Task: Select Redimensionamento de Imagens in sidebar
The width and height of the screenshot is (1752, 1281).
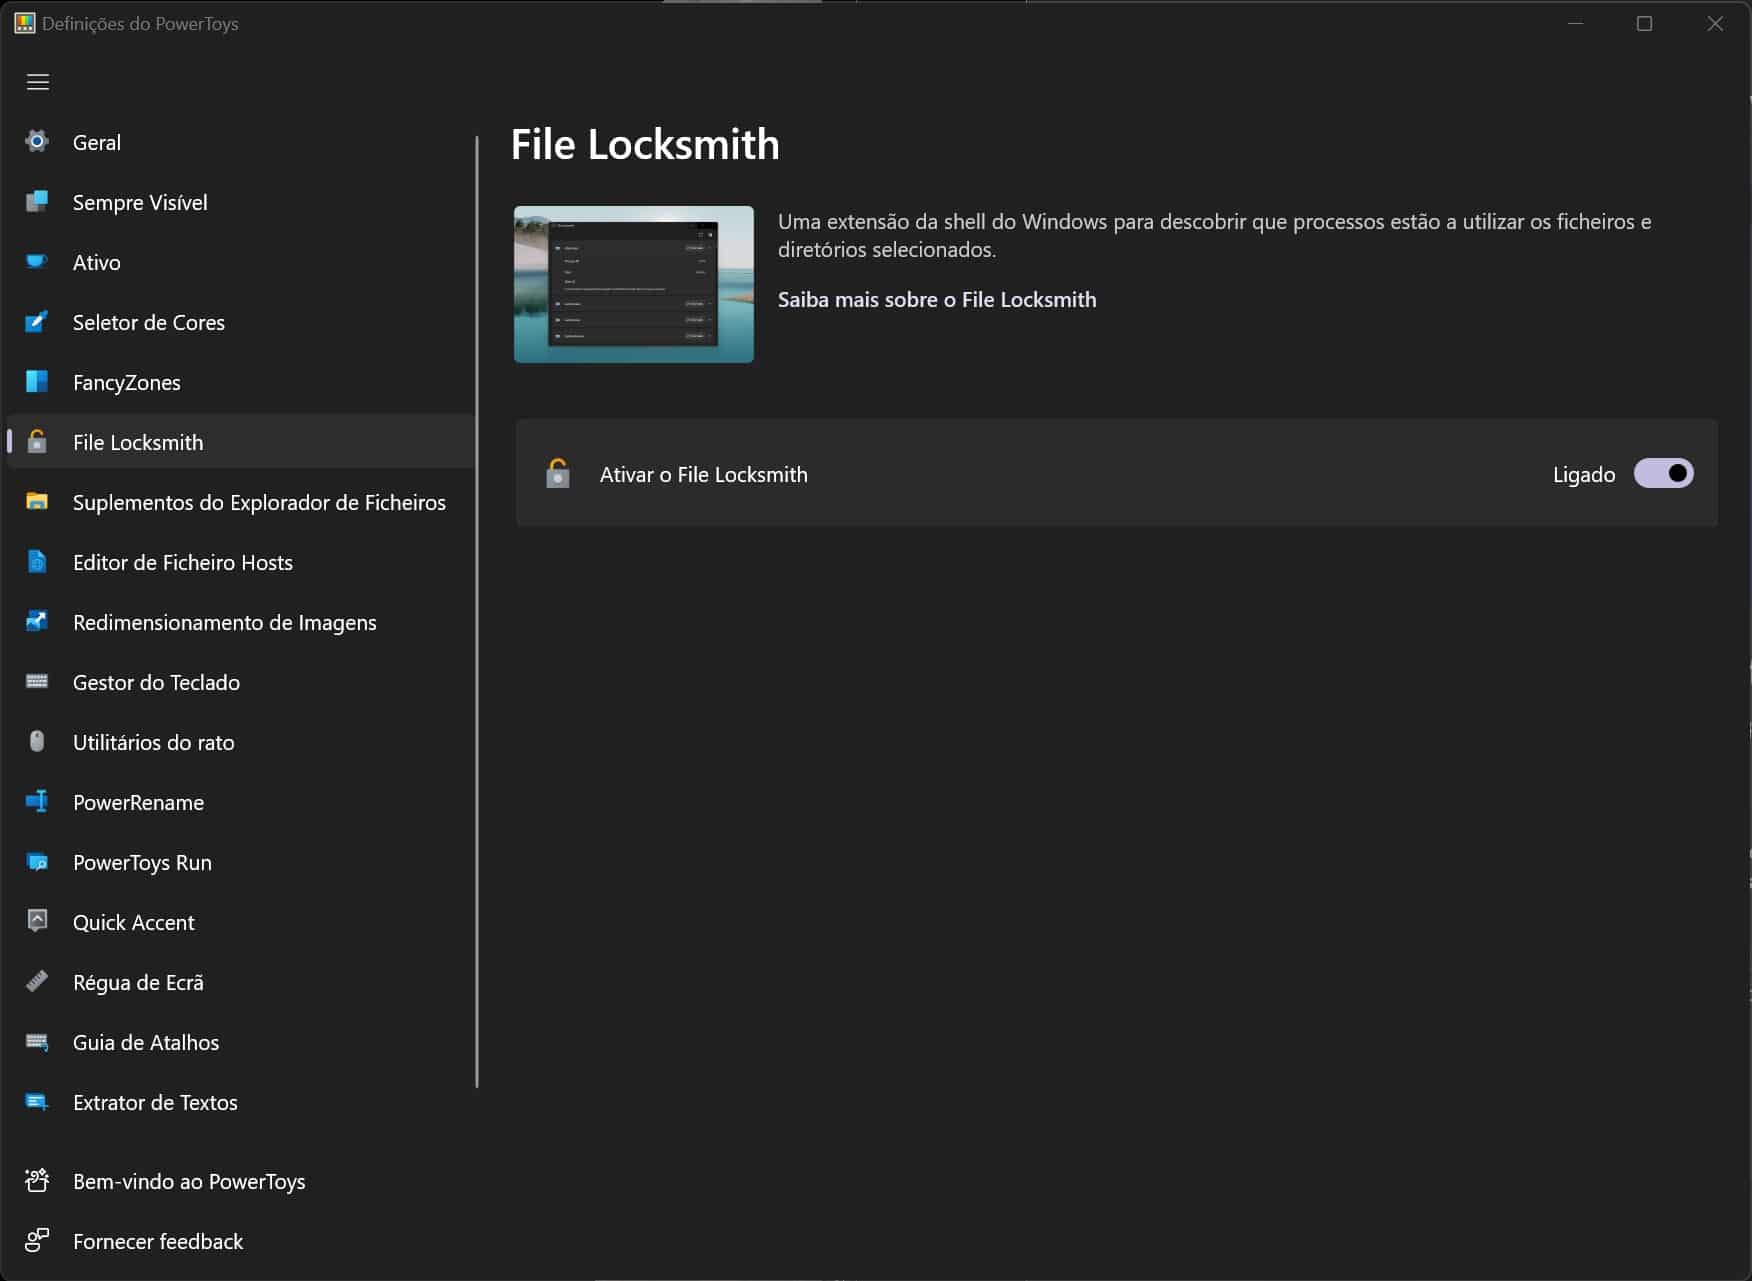Action: [x=224, y=623]
